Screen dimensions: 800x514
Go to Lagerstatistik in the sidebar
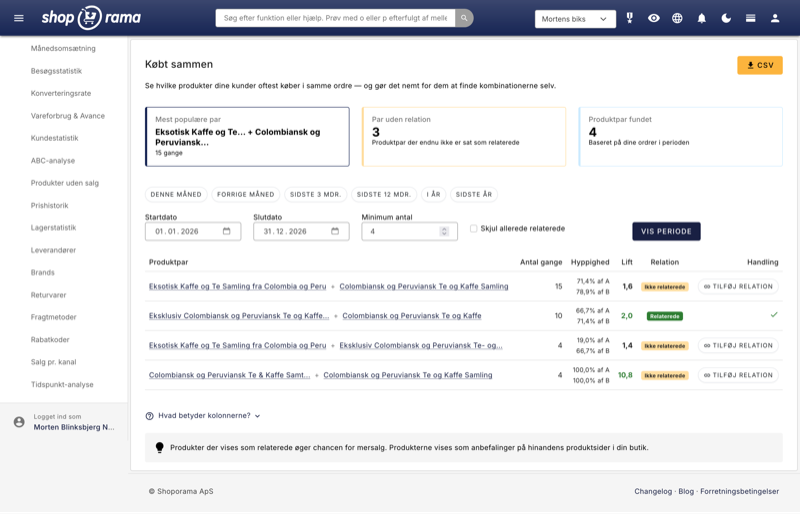tap(54, 227)
